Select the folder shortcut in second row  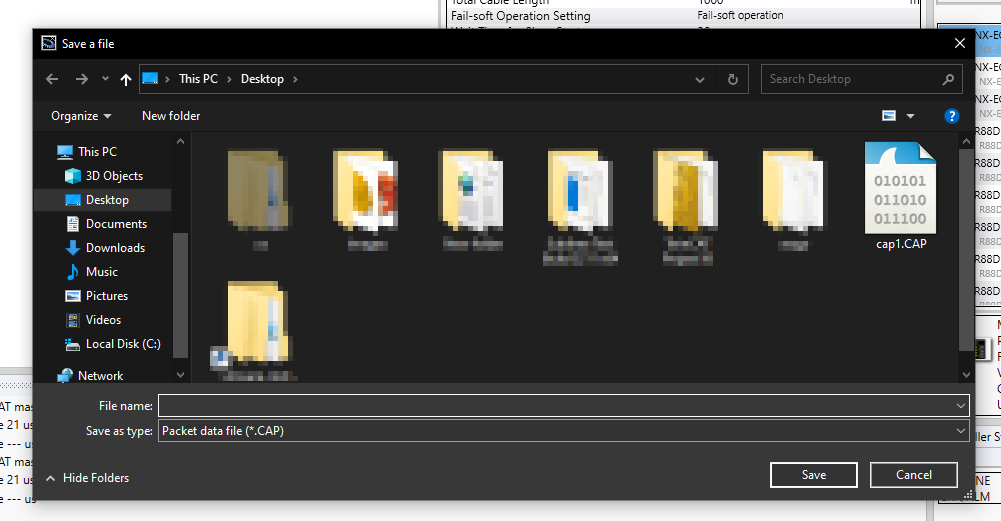[258, 331]
